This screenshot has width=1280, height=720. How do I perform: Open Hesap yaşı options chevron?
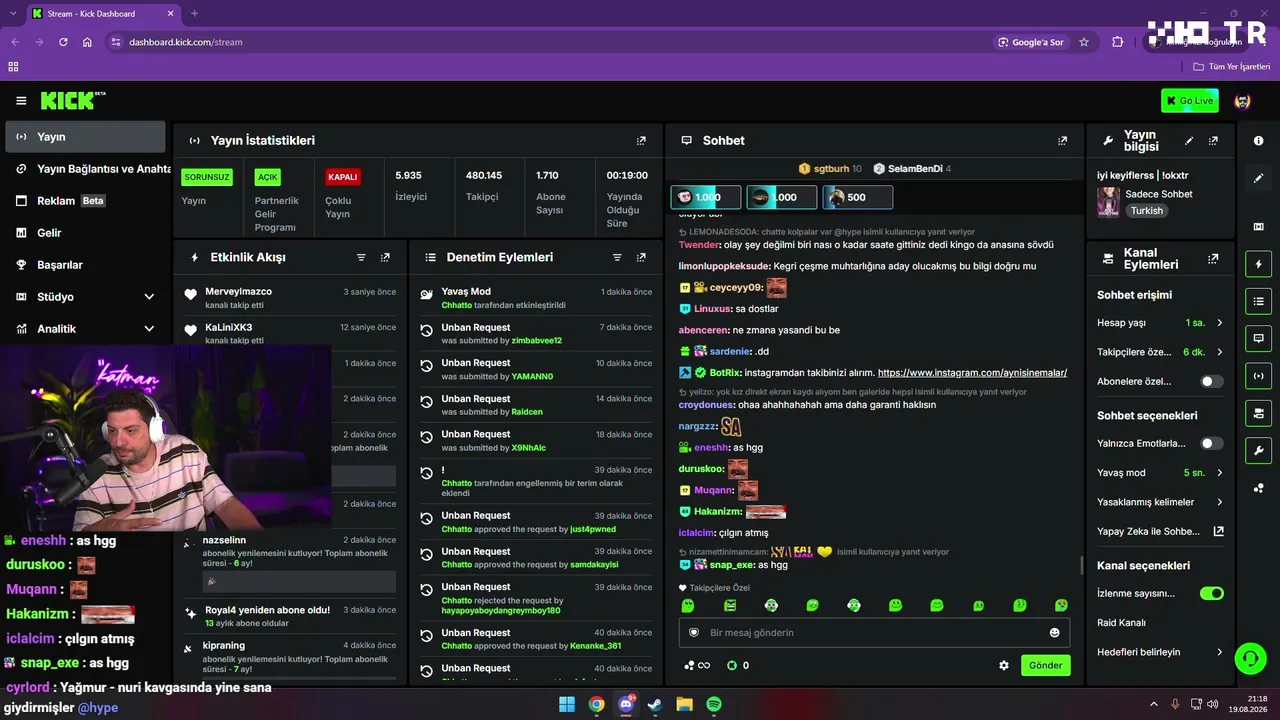click(x=1220, y=323)
